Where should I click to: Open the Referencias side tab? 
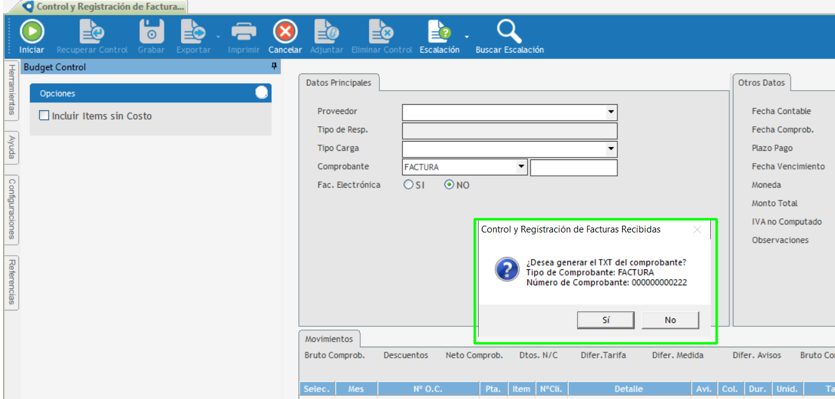[11, 282]
